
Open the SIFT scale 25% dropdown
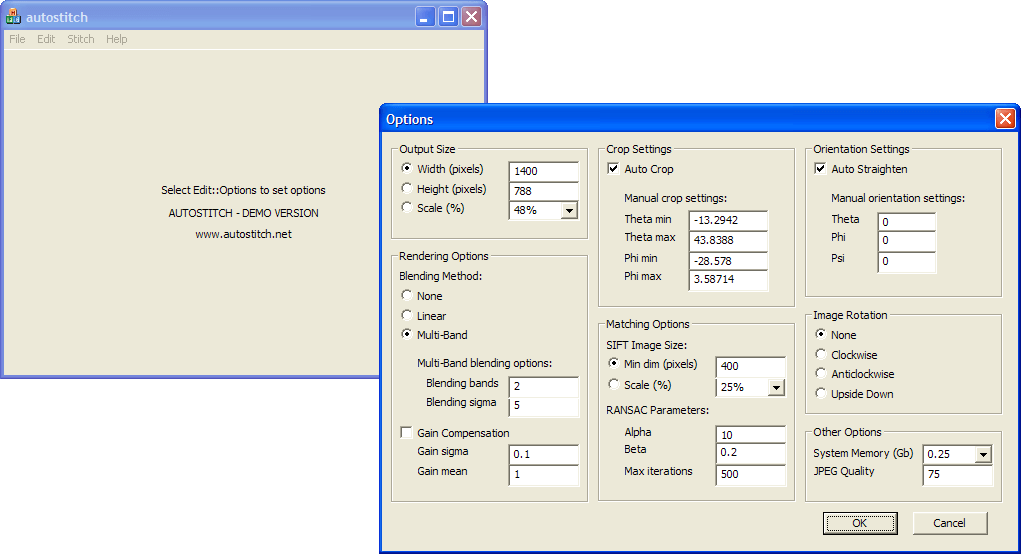pyautogui.click(x=776, y=387)
